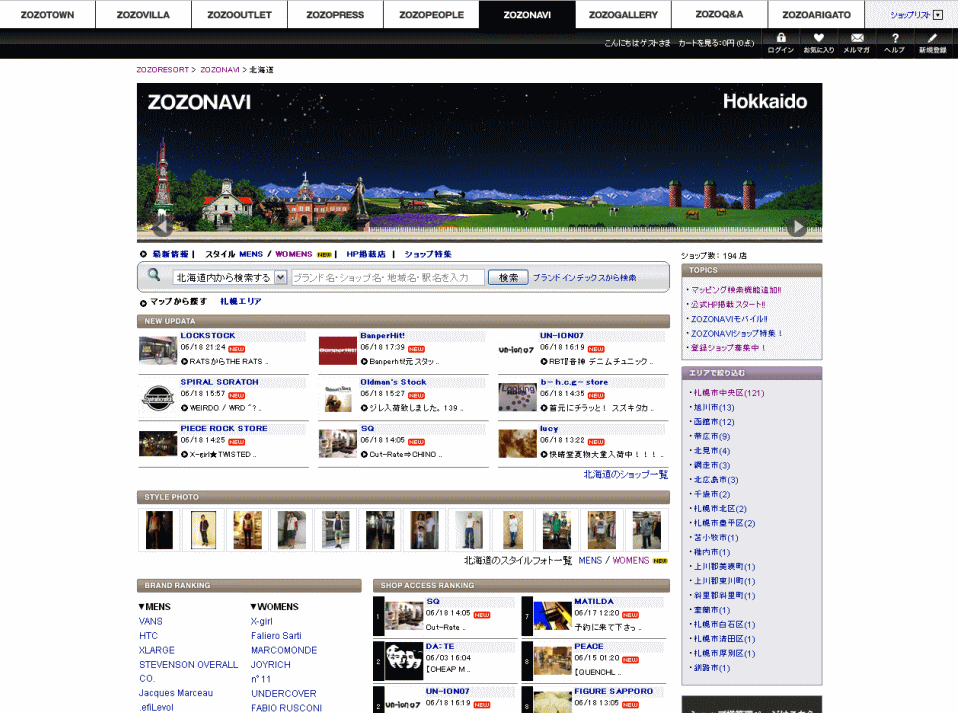Screen dimensions: 958x713
Task: Filter by 旭川市(13) area
Action: coord(714,408)
